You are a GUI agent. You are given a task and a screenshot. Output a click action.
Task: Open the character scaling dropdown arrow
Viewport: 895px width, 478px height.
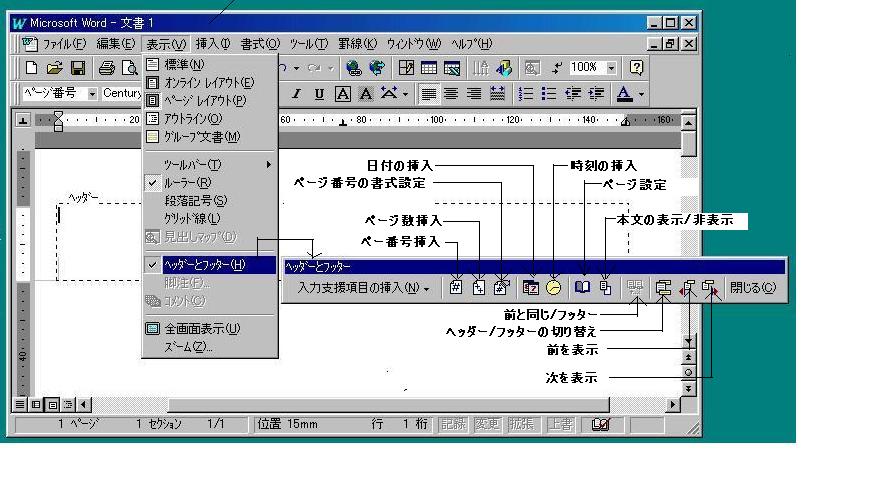pos(405,94)
